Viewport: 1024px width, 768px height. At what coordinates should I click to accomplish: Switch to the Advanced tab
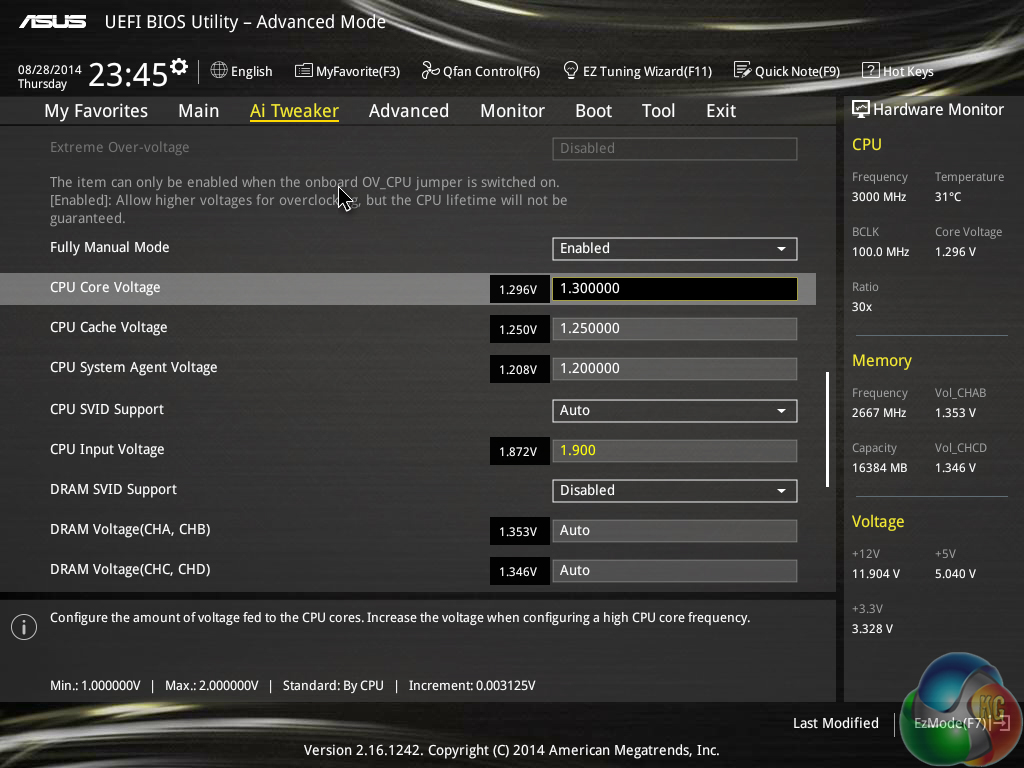tap(408, 111)
